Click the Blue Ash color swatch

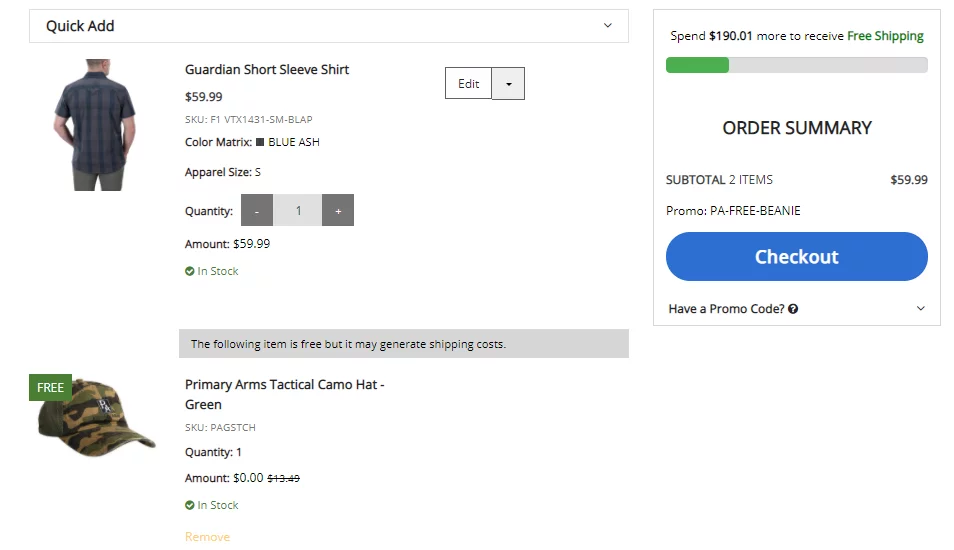coord(260,142)
